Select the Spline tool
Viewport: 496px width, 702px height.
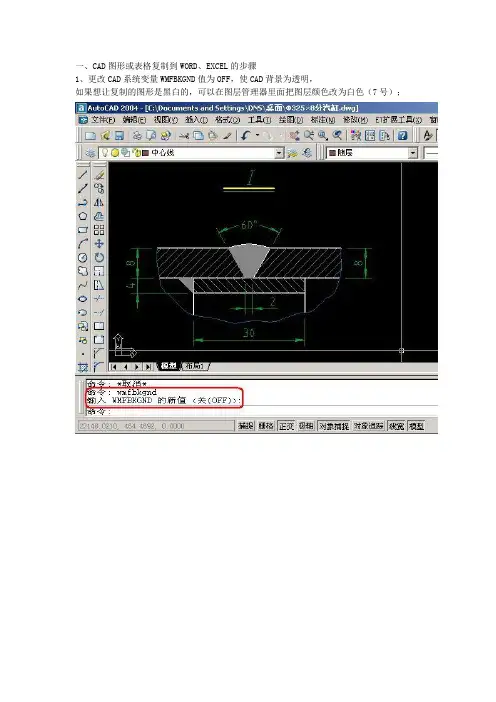(x=83, y=285)
